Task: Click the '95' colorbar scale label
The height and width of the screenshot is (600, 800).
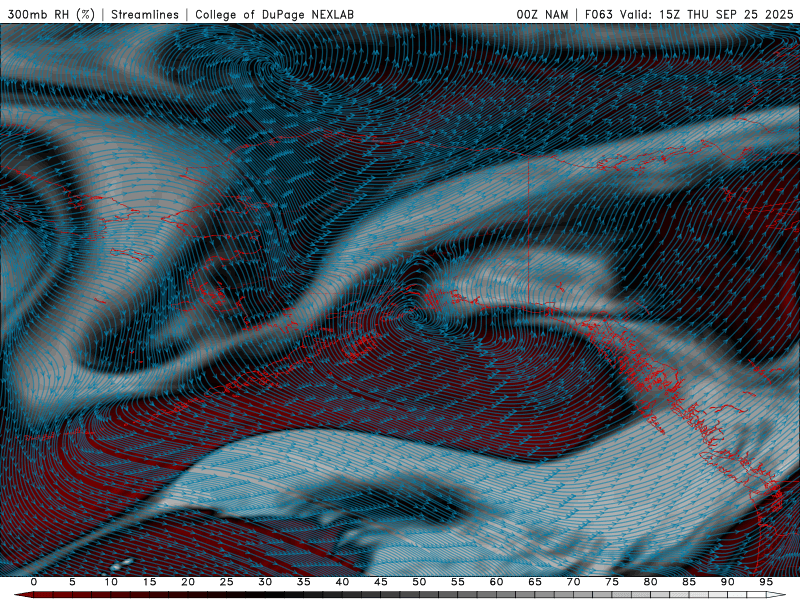Action: [x=766, y=582]
